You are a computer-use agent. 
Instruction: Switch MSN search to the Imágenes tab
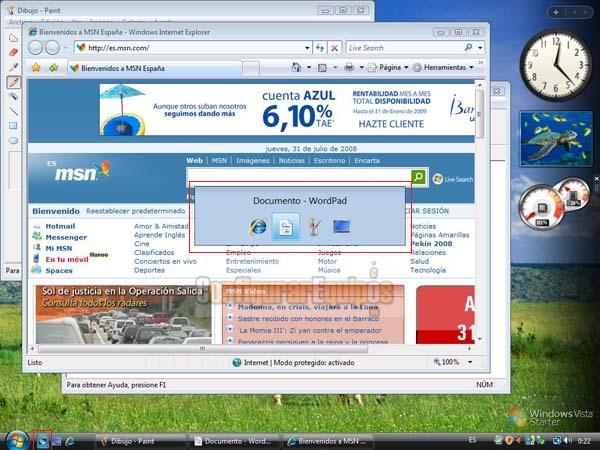(x=253, y=161)
